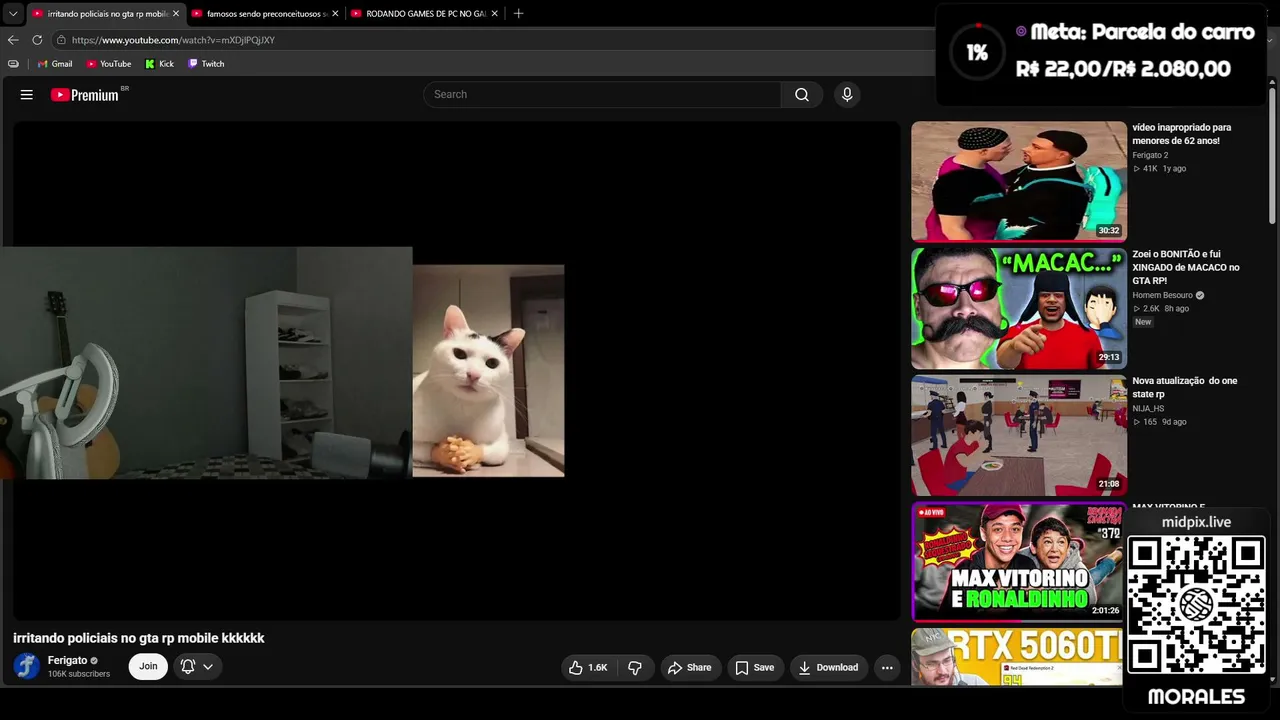View site information icon beside the URL

(61, 40)
